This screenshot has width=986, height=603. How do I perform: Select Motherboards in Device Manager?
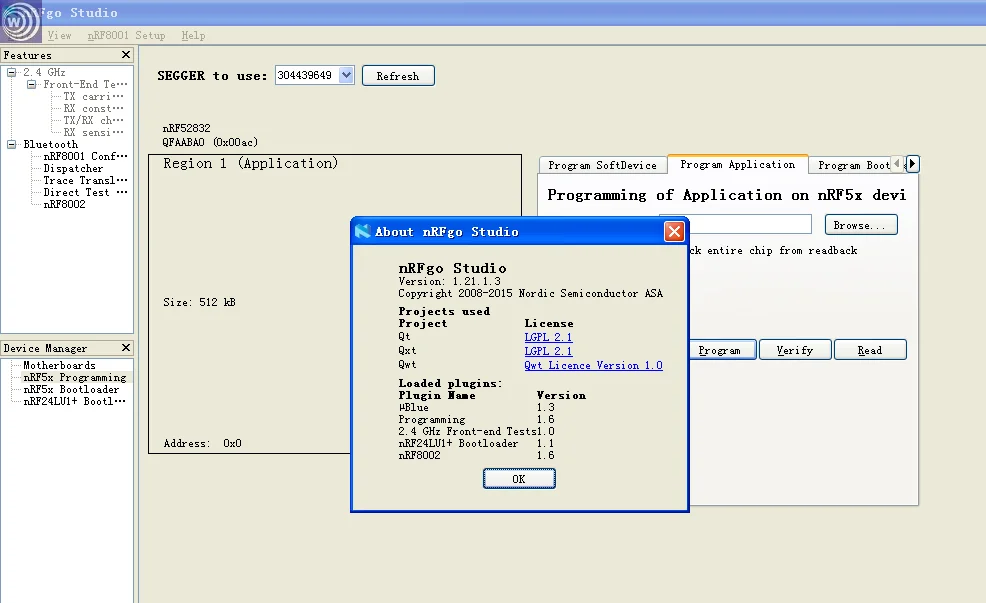59,365
